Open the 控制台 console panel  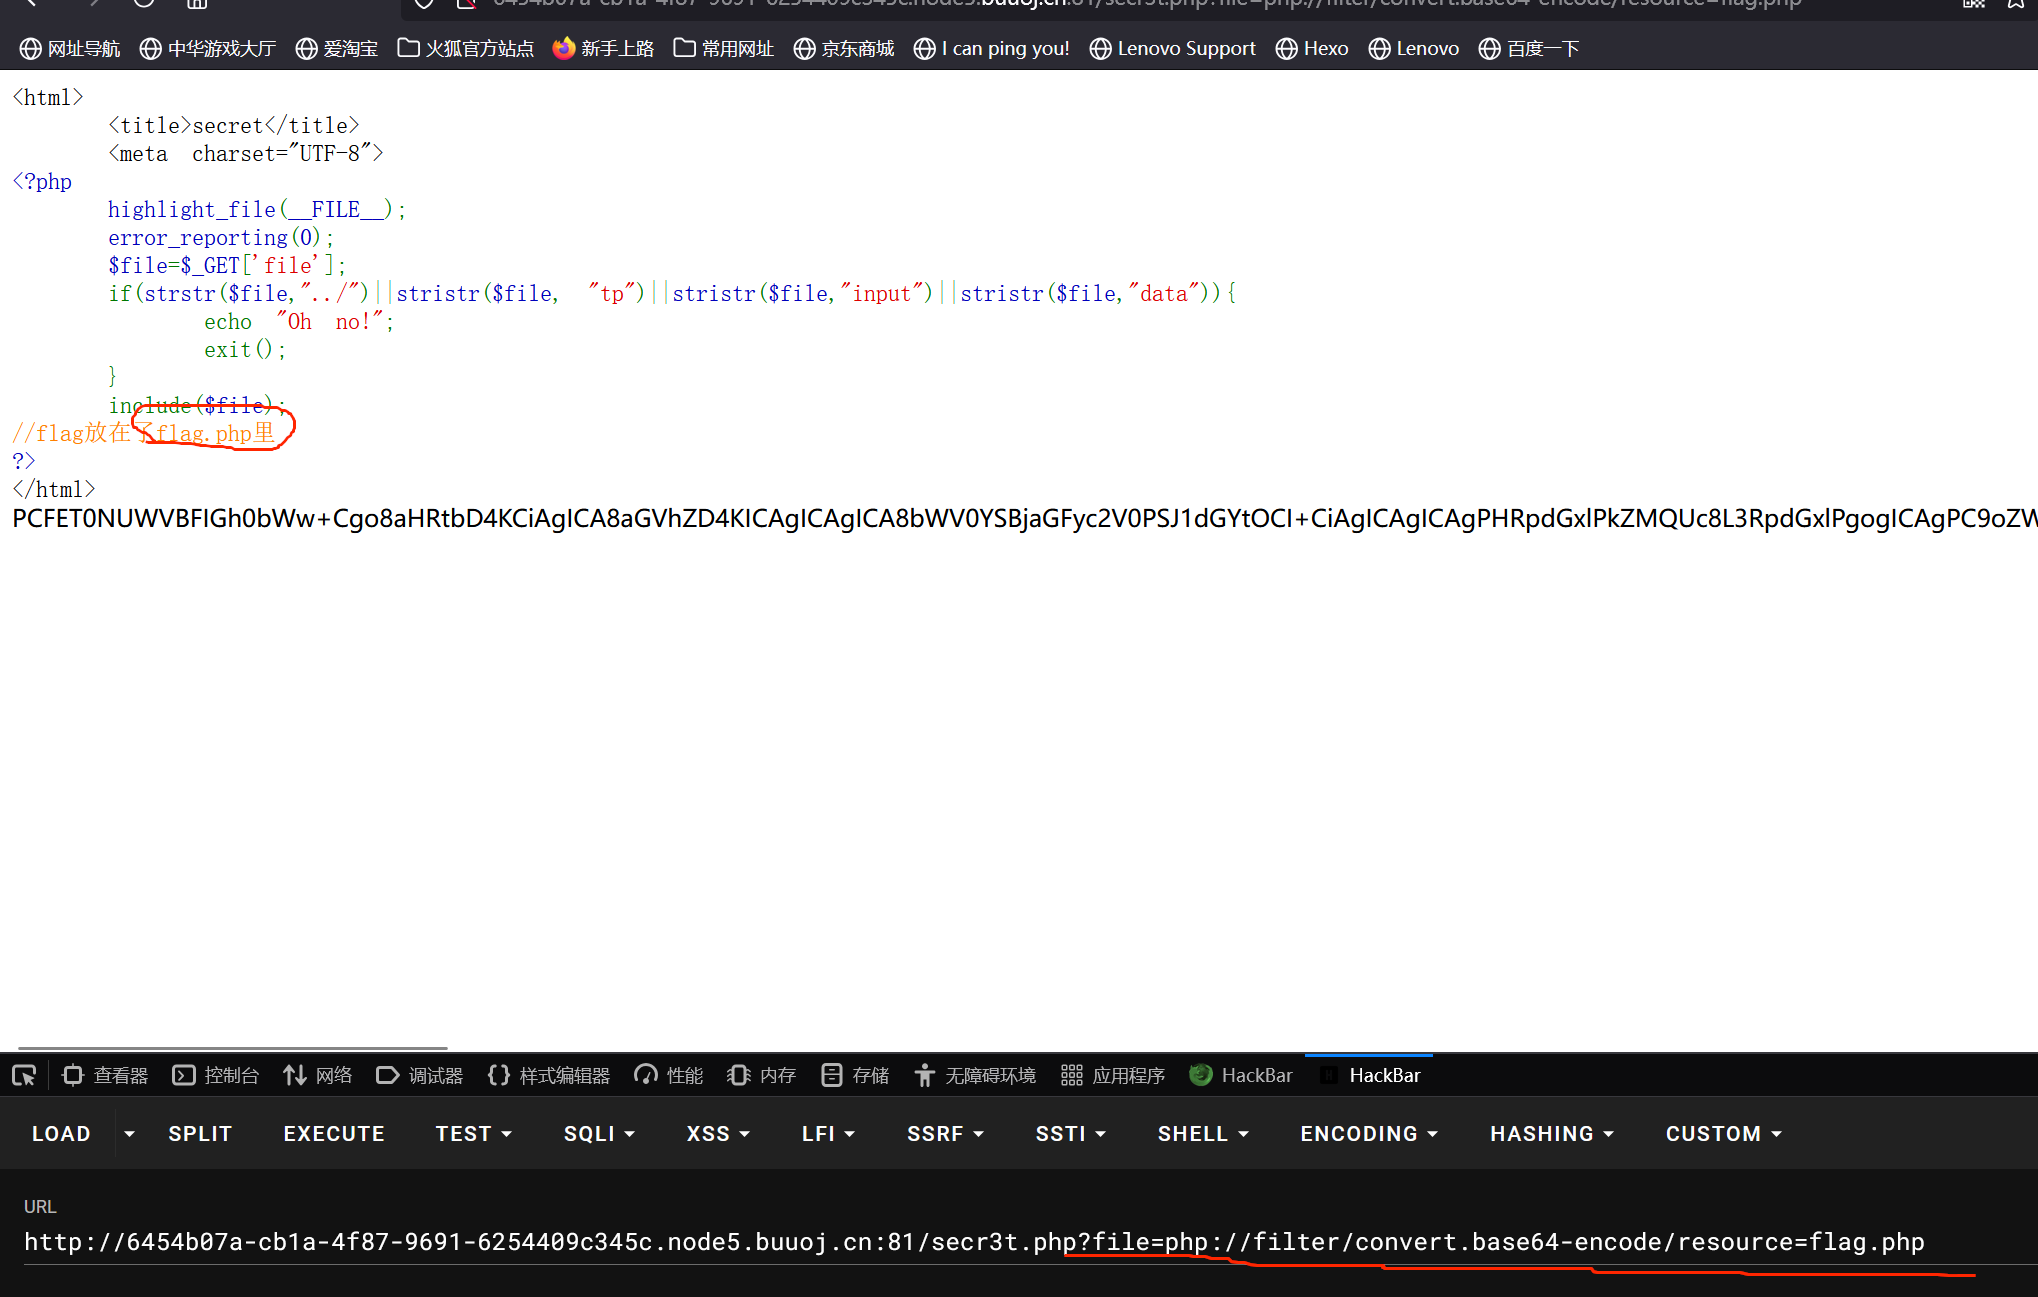(216, 1075)
